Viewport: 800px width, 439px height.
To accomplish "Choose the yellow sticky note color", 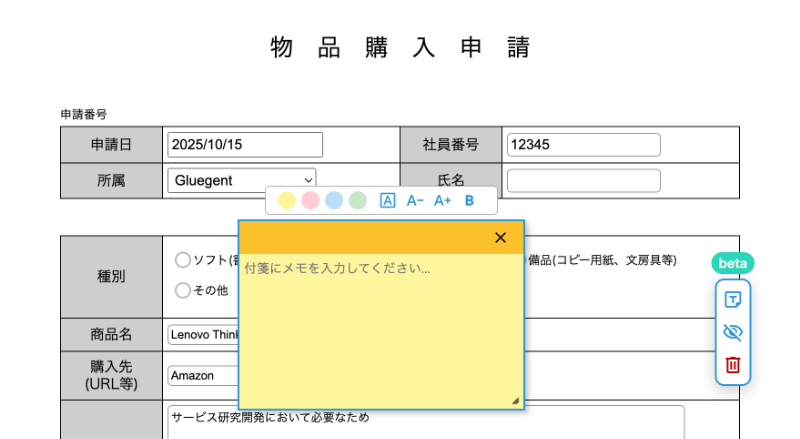I will coord(286,201).
